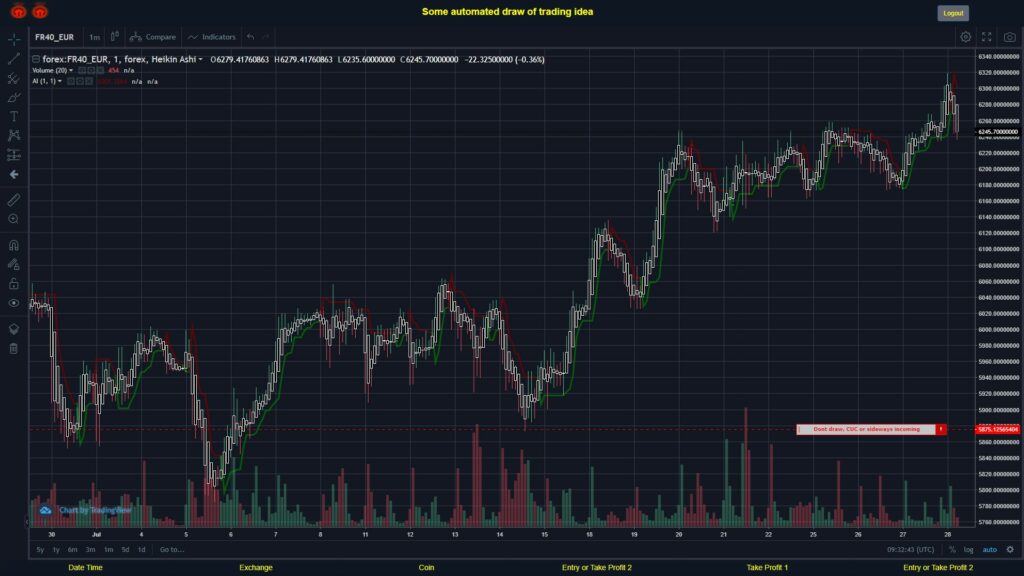Image resolution: width=1024 pixels, height=576 pixels.
Task: Hide all drawing tools with the eye icon
Action: [x=14, y=303]
